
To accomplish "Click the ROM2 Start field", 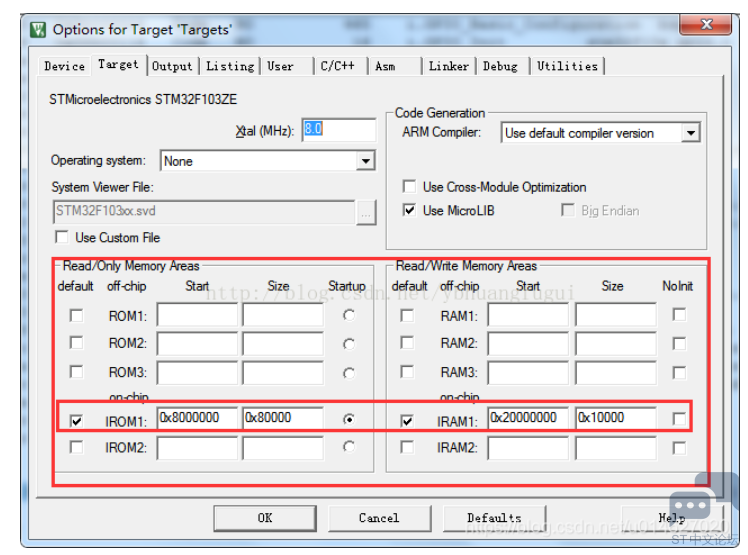I will coord(197,344).
